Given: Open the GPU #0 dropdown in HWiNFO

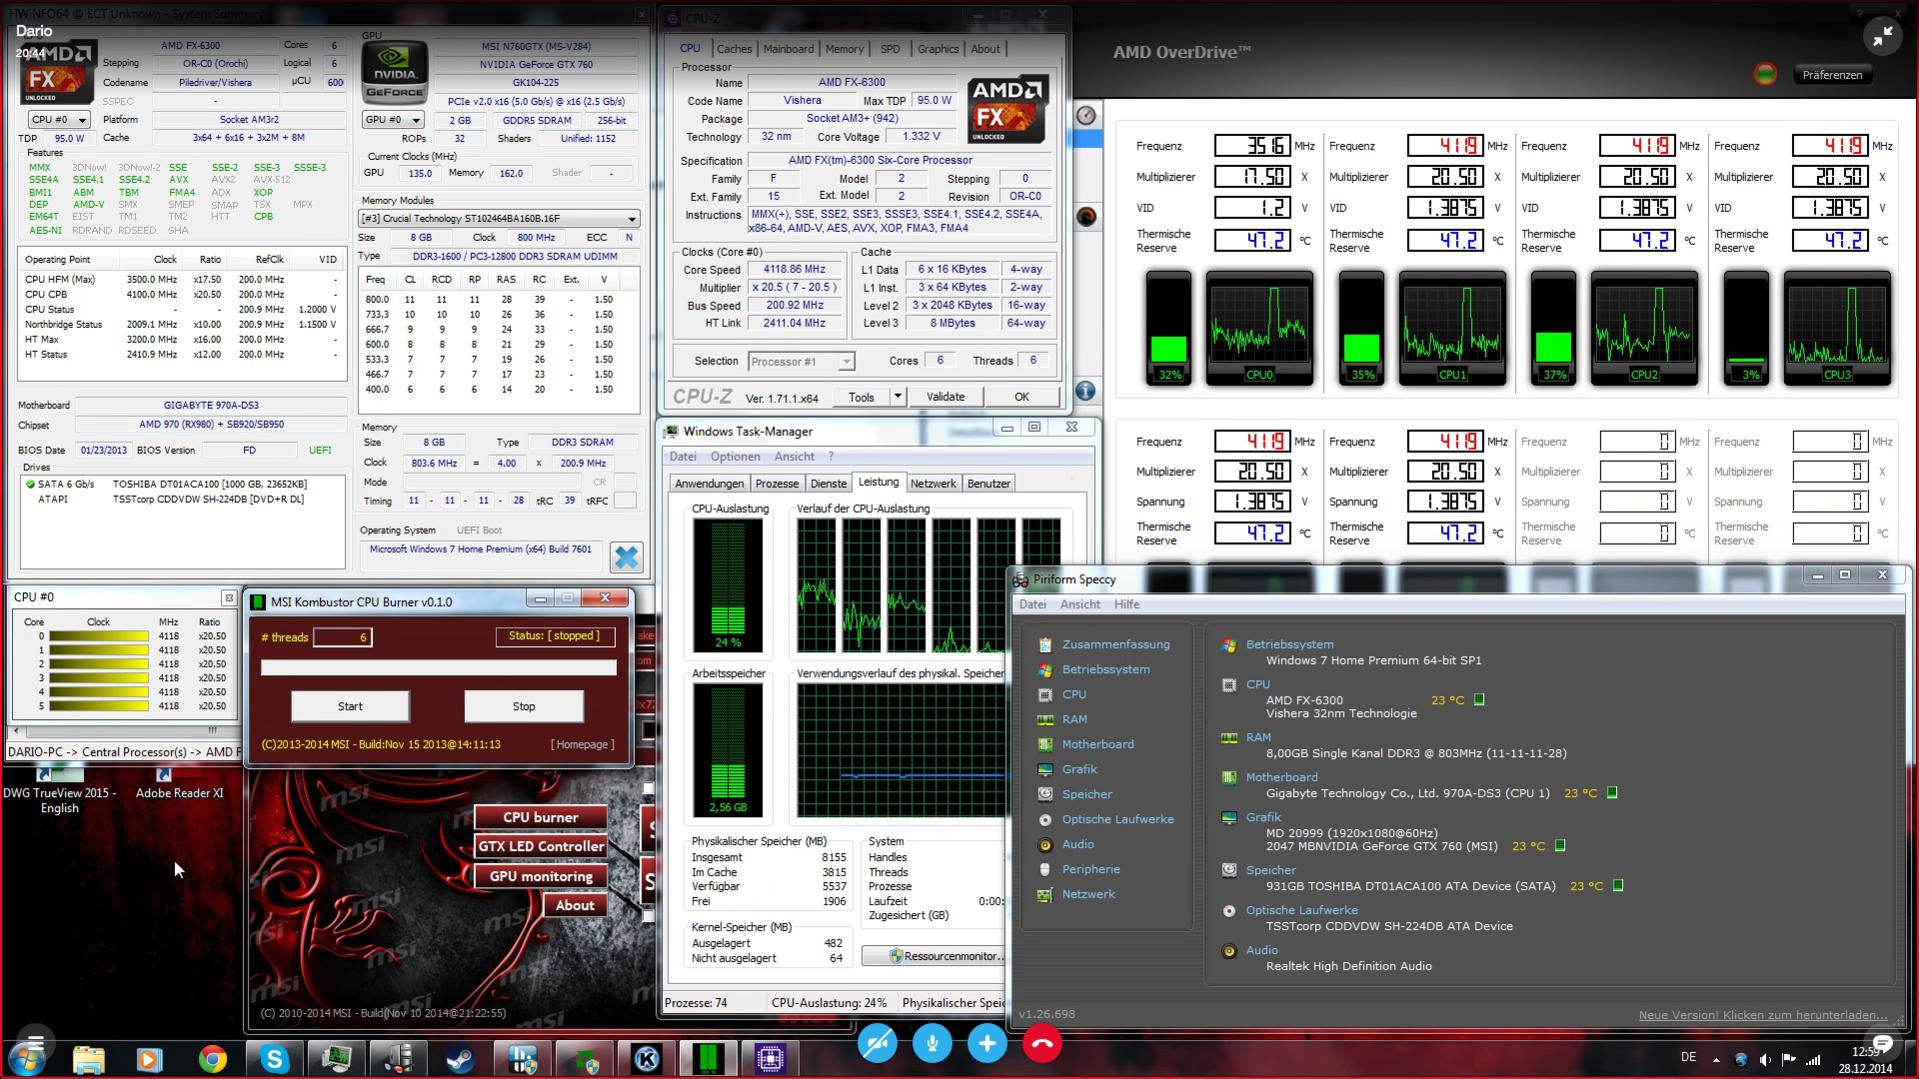Looking at the screenshot, I should click(392, 120).
